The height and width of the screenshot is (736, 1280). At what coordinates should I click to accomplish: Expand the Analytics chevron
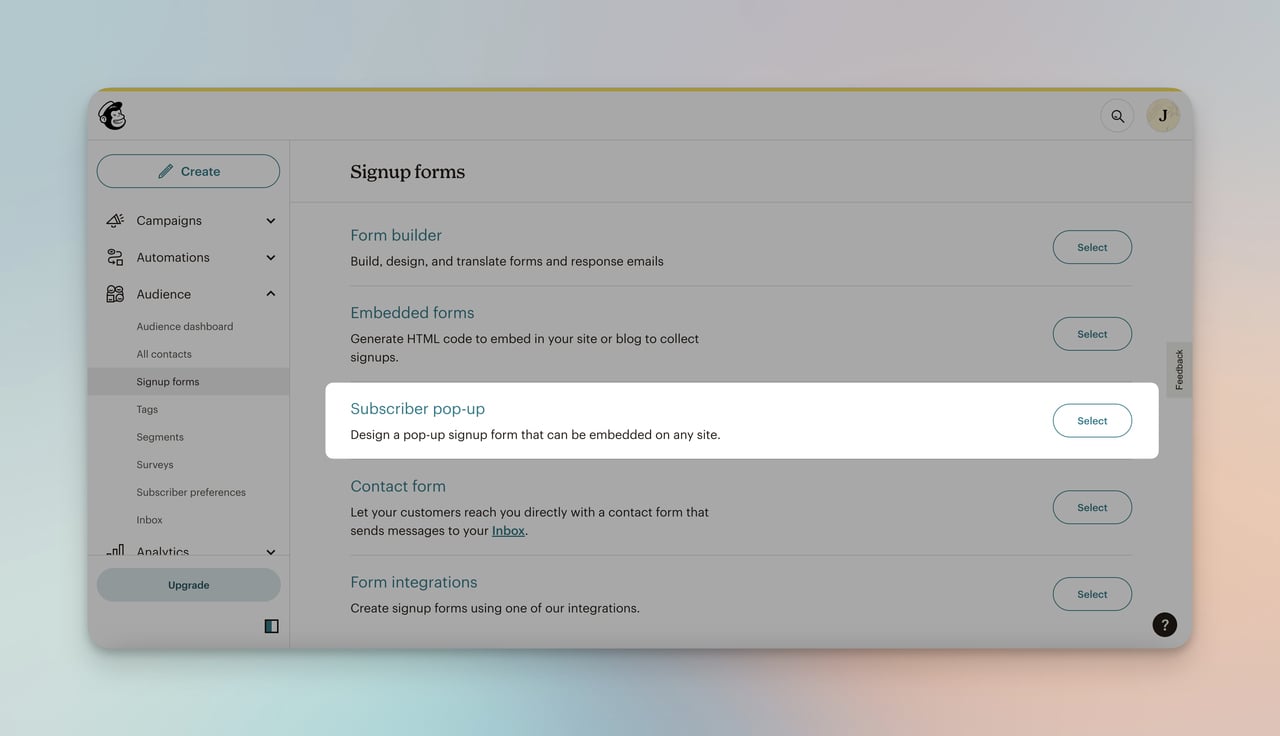[270, 552]
